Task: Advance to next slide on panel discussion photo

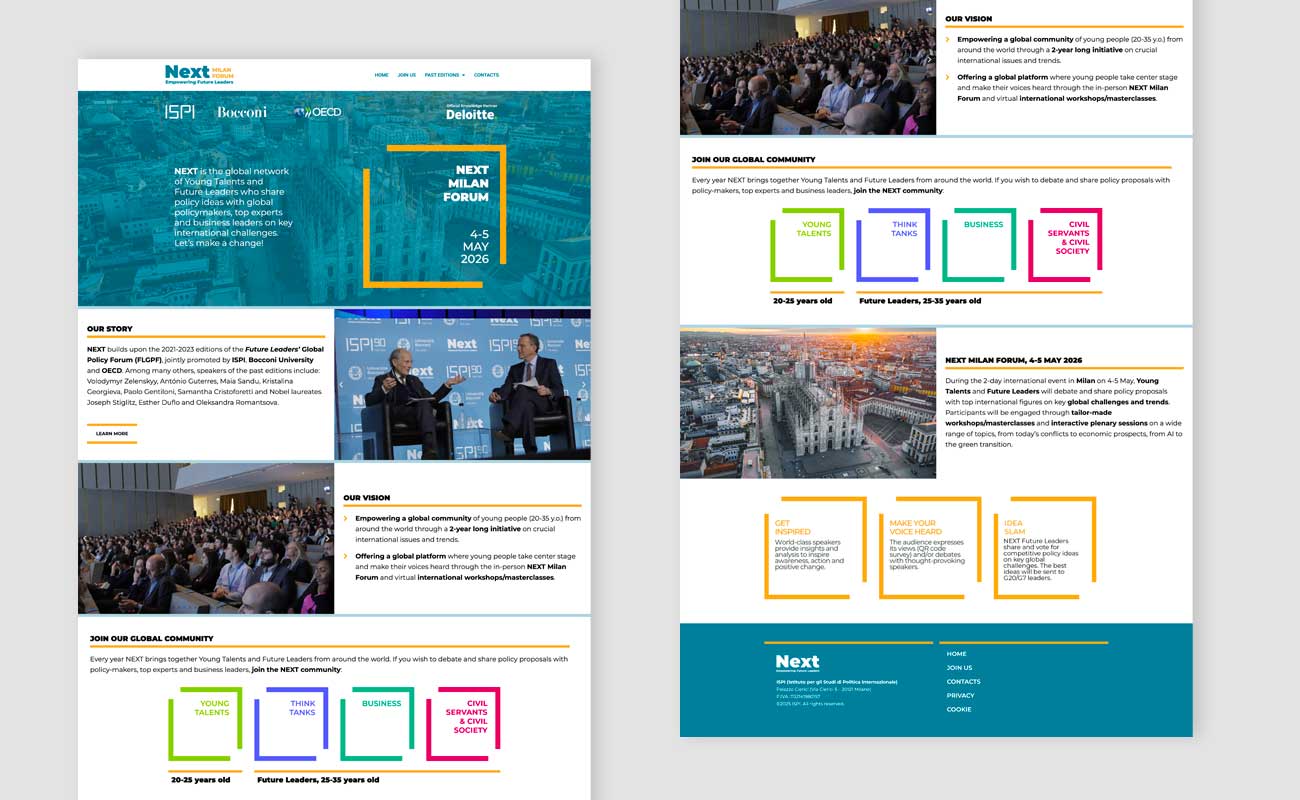Action: (x=583, y=384)
